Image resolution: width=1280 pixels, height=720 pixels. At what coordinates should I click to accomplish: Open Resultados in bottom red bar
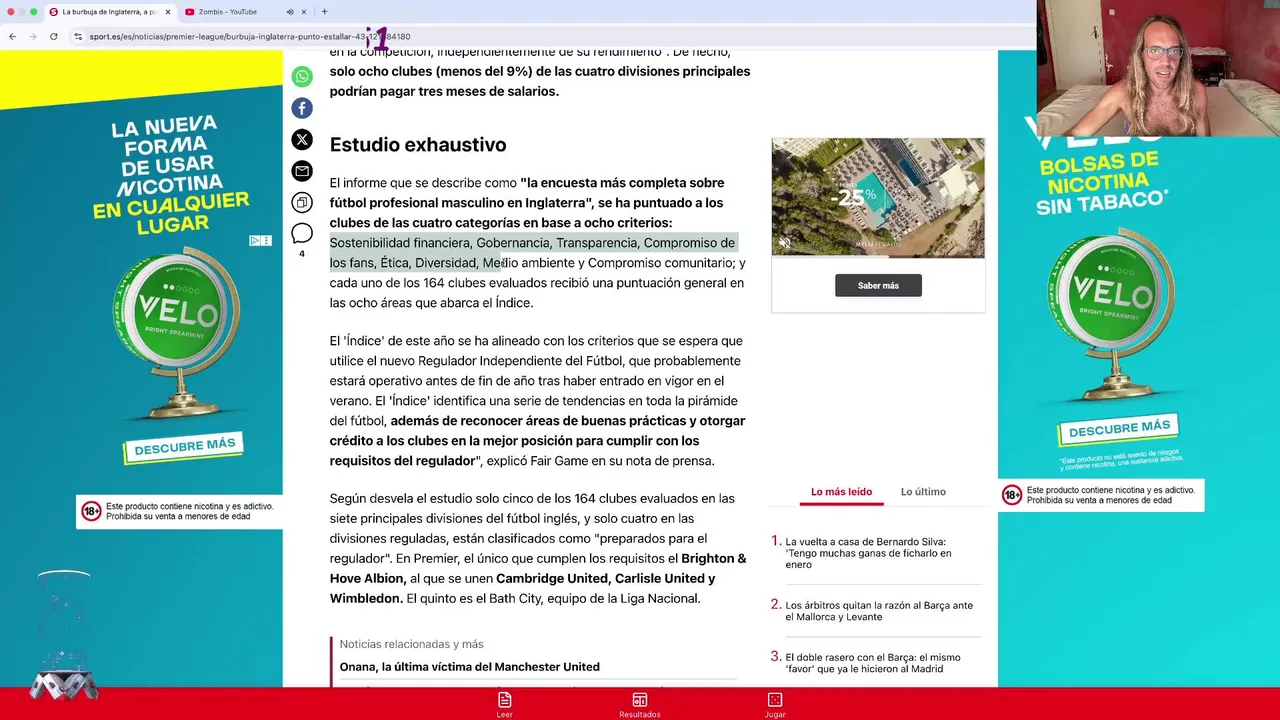(640, 704)
